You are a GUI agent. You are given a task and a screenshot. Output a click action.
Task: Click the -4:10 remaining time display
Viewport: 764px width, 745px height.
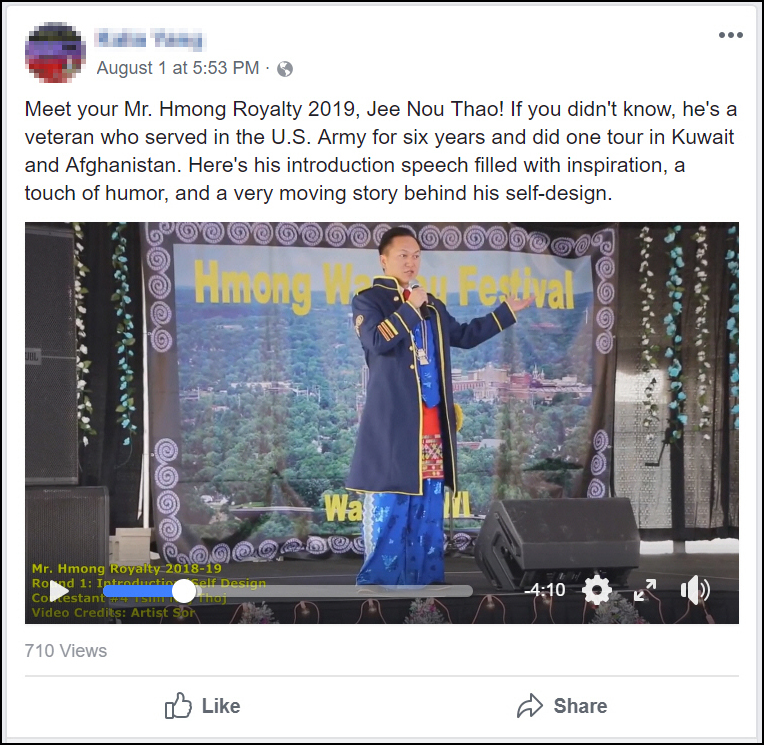[x=545, y=590]
